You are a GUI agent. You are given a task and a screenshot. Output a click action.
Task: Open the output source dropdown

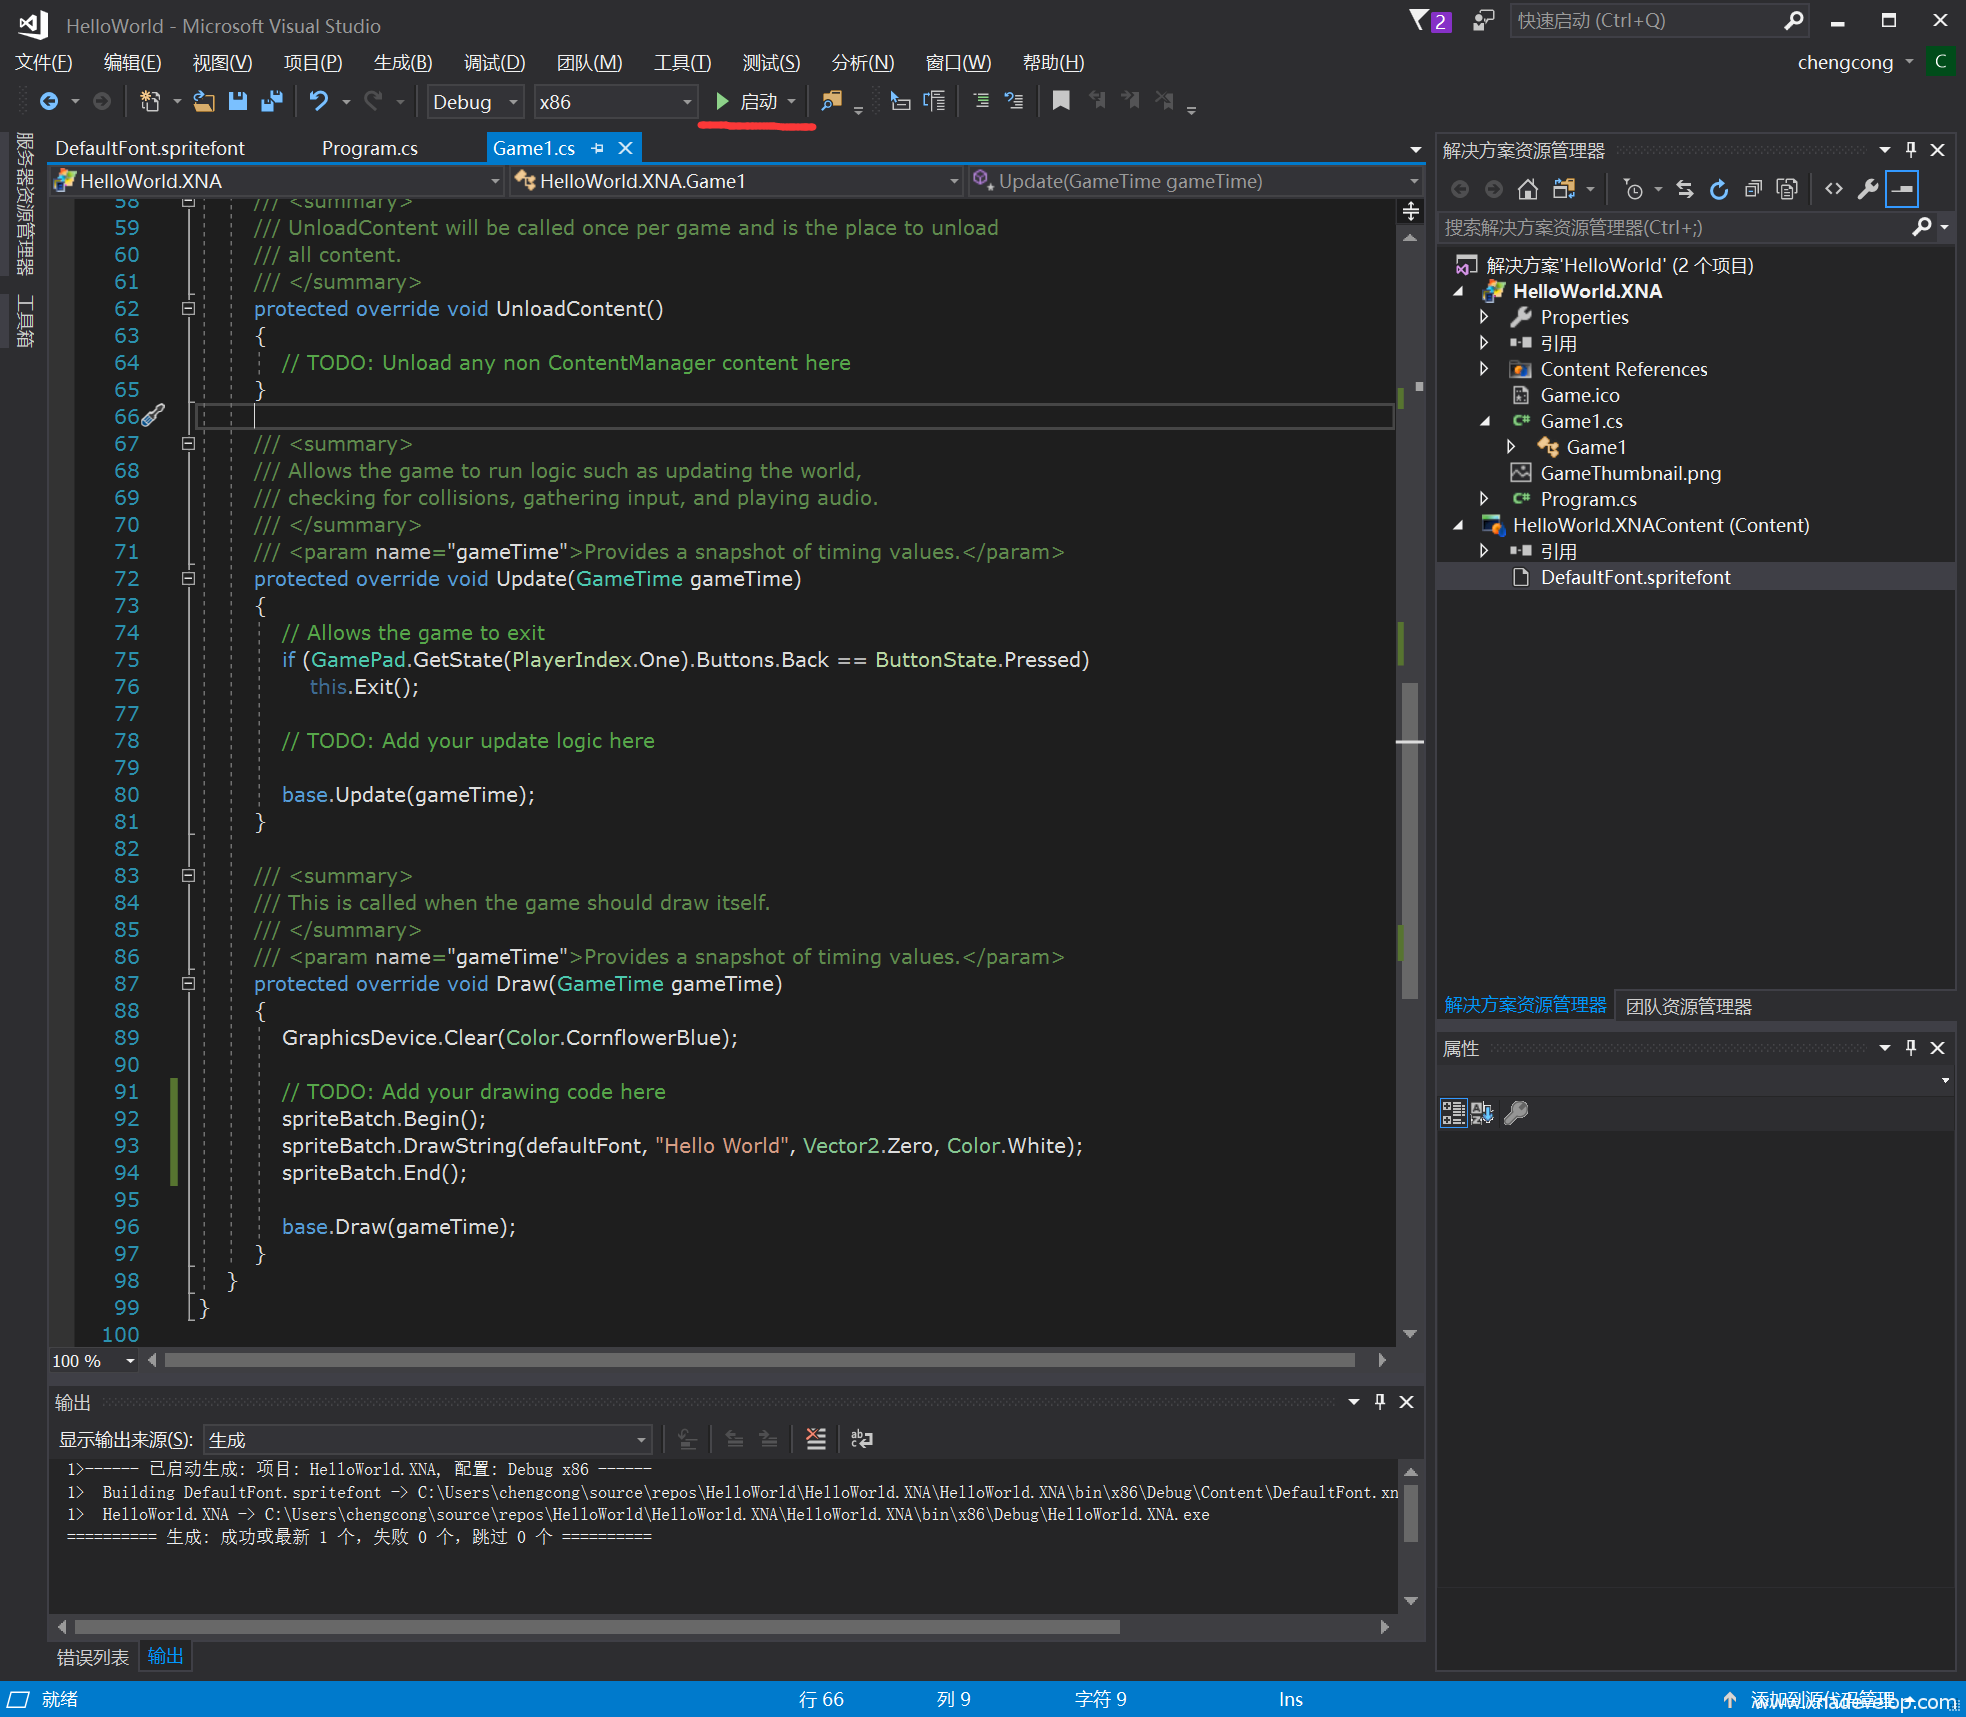tap(427, 1440)
